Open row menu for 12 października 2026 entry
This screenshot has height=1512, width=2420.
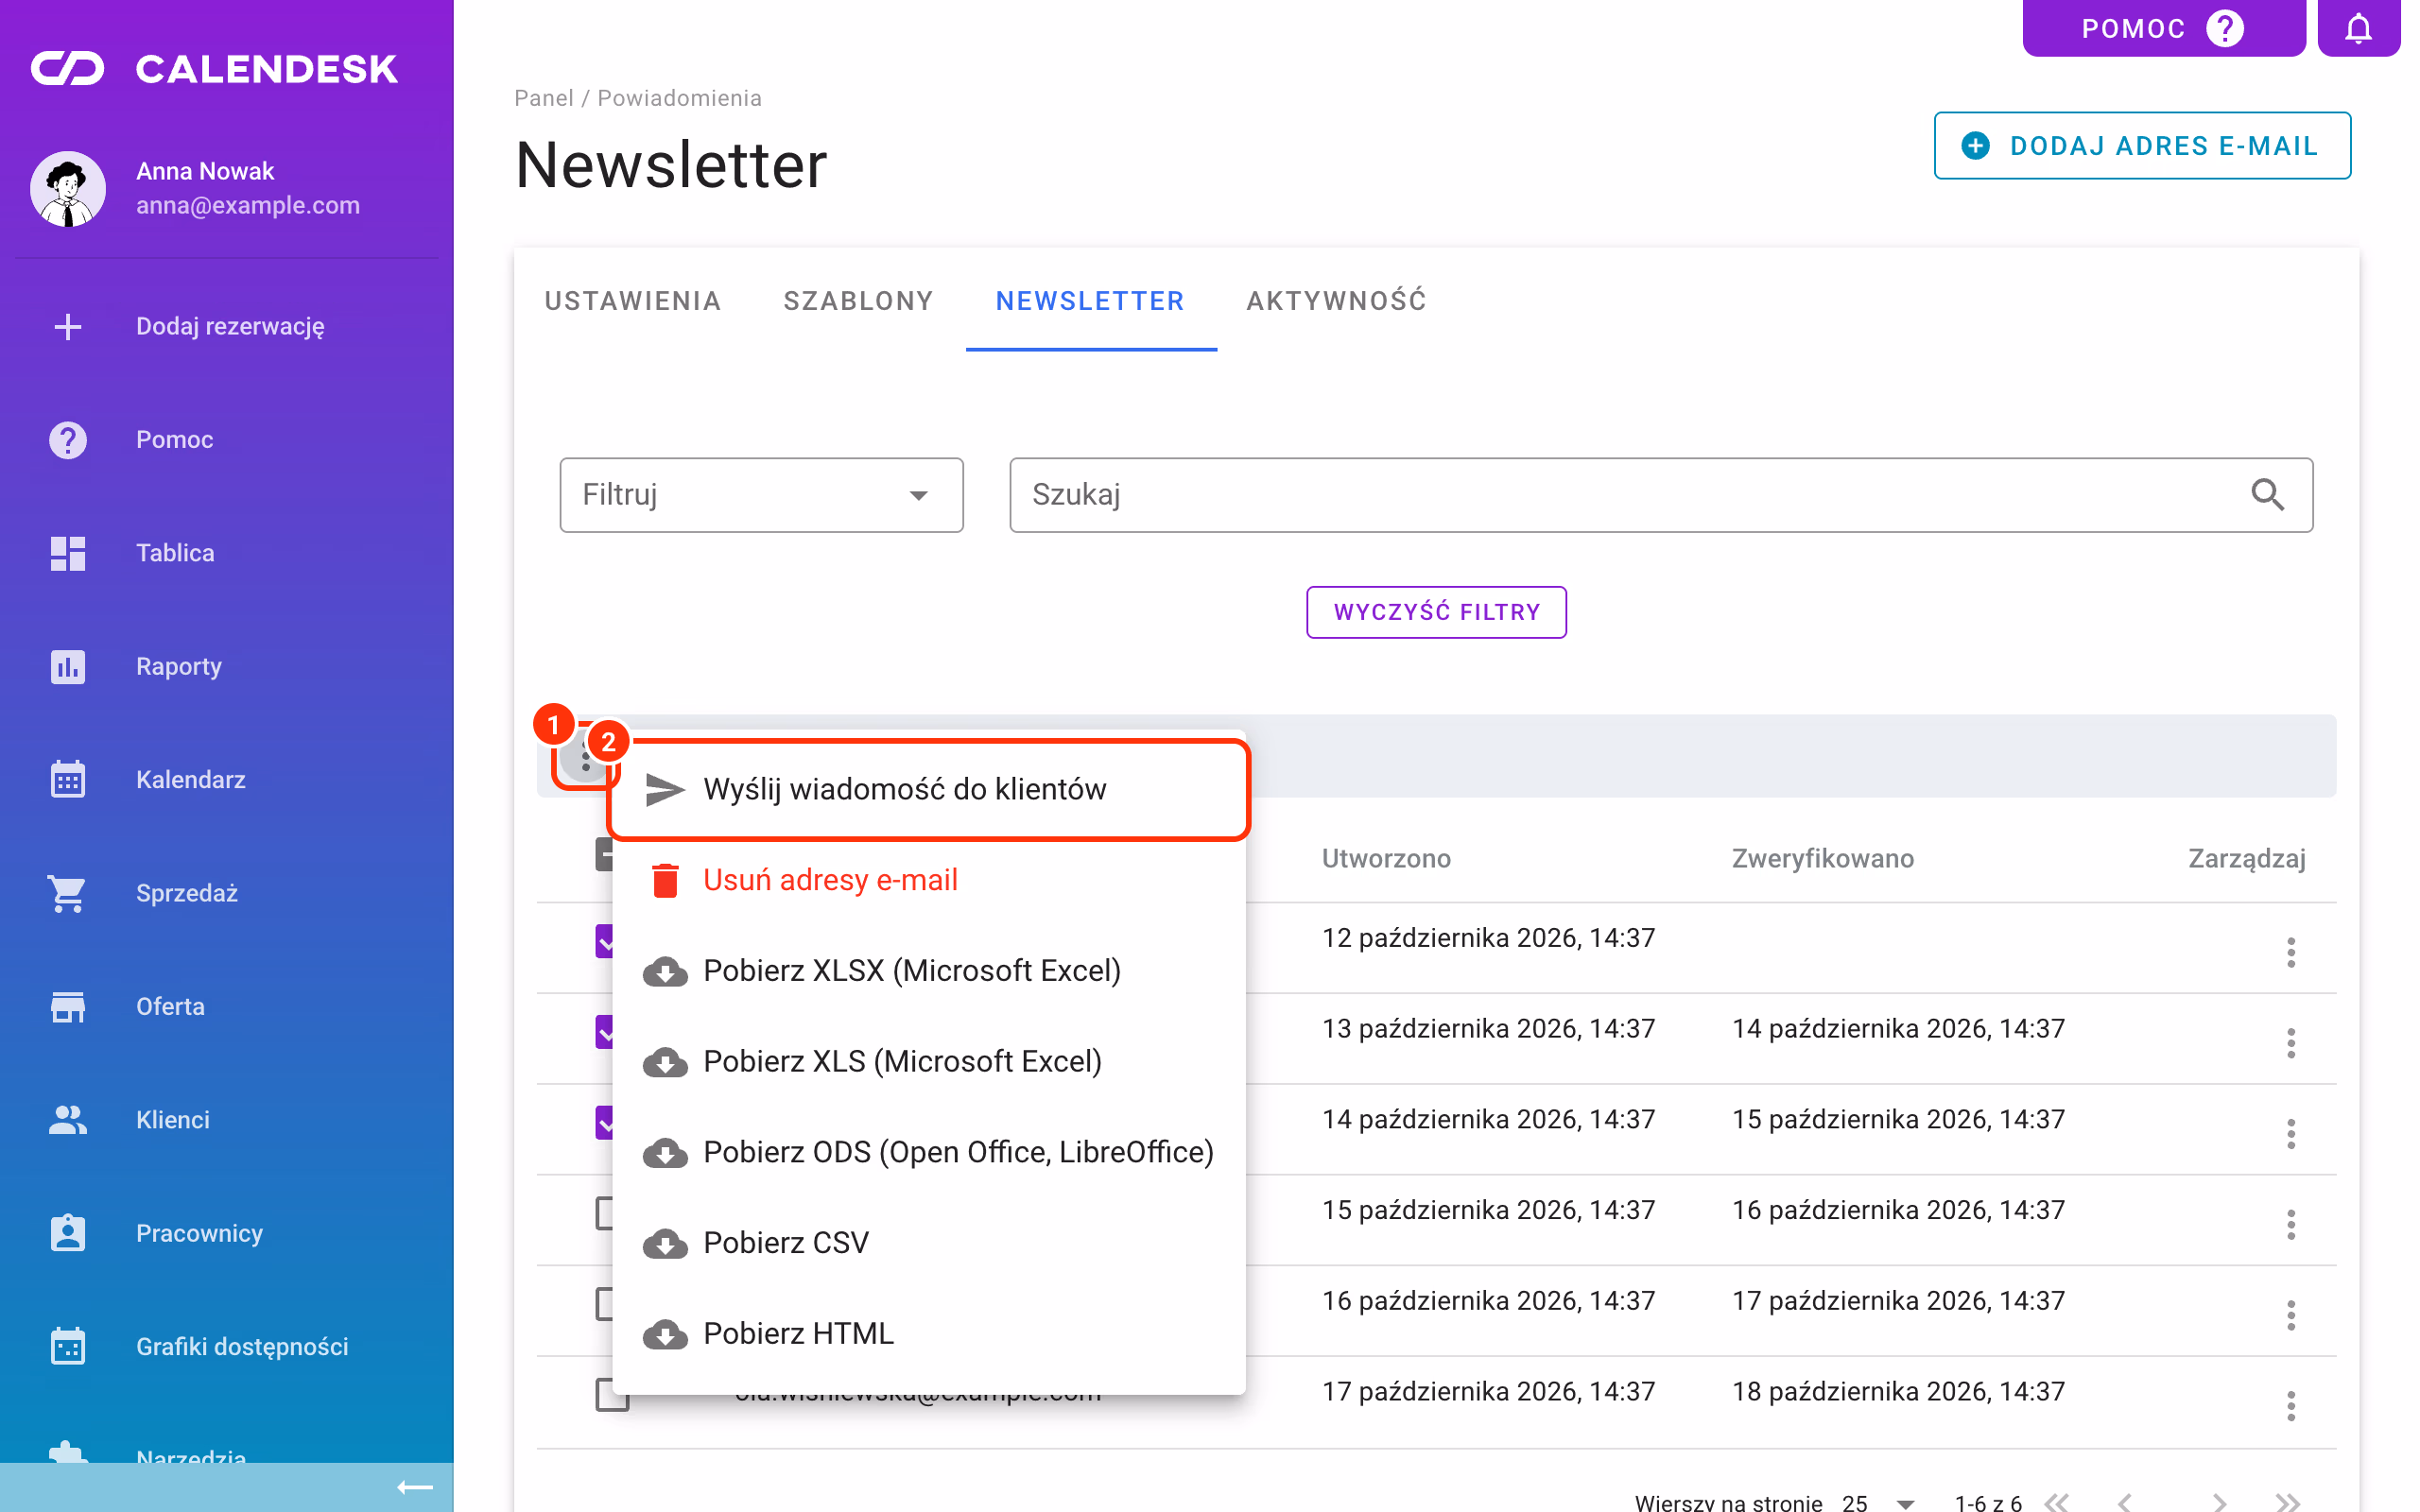[x=2290, y=952]
